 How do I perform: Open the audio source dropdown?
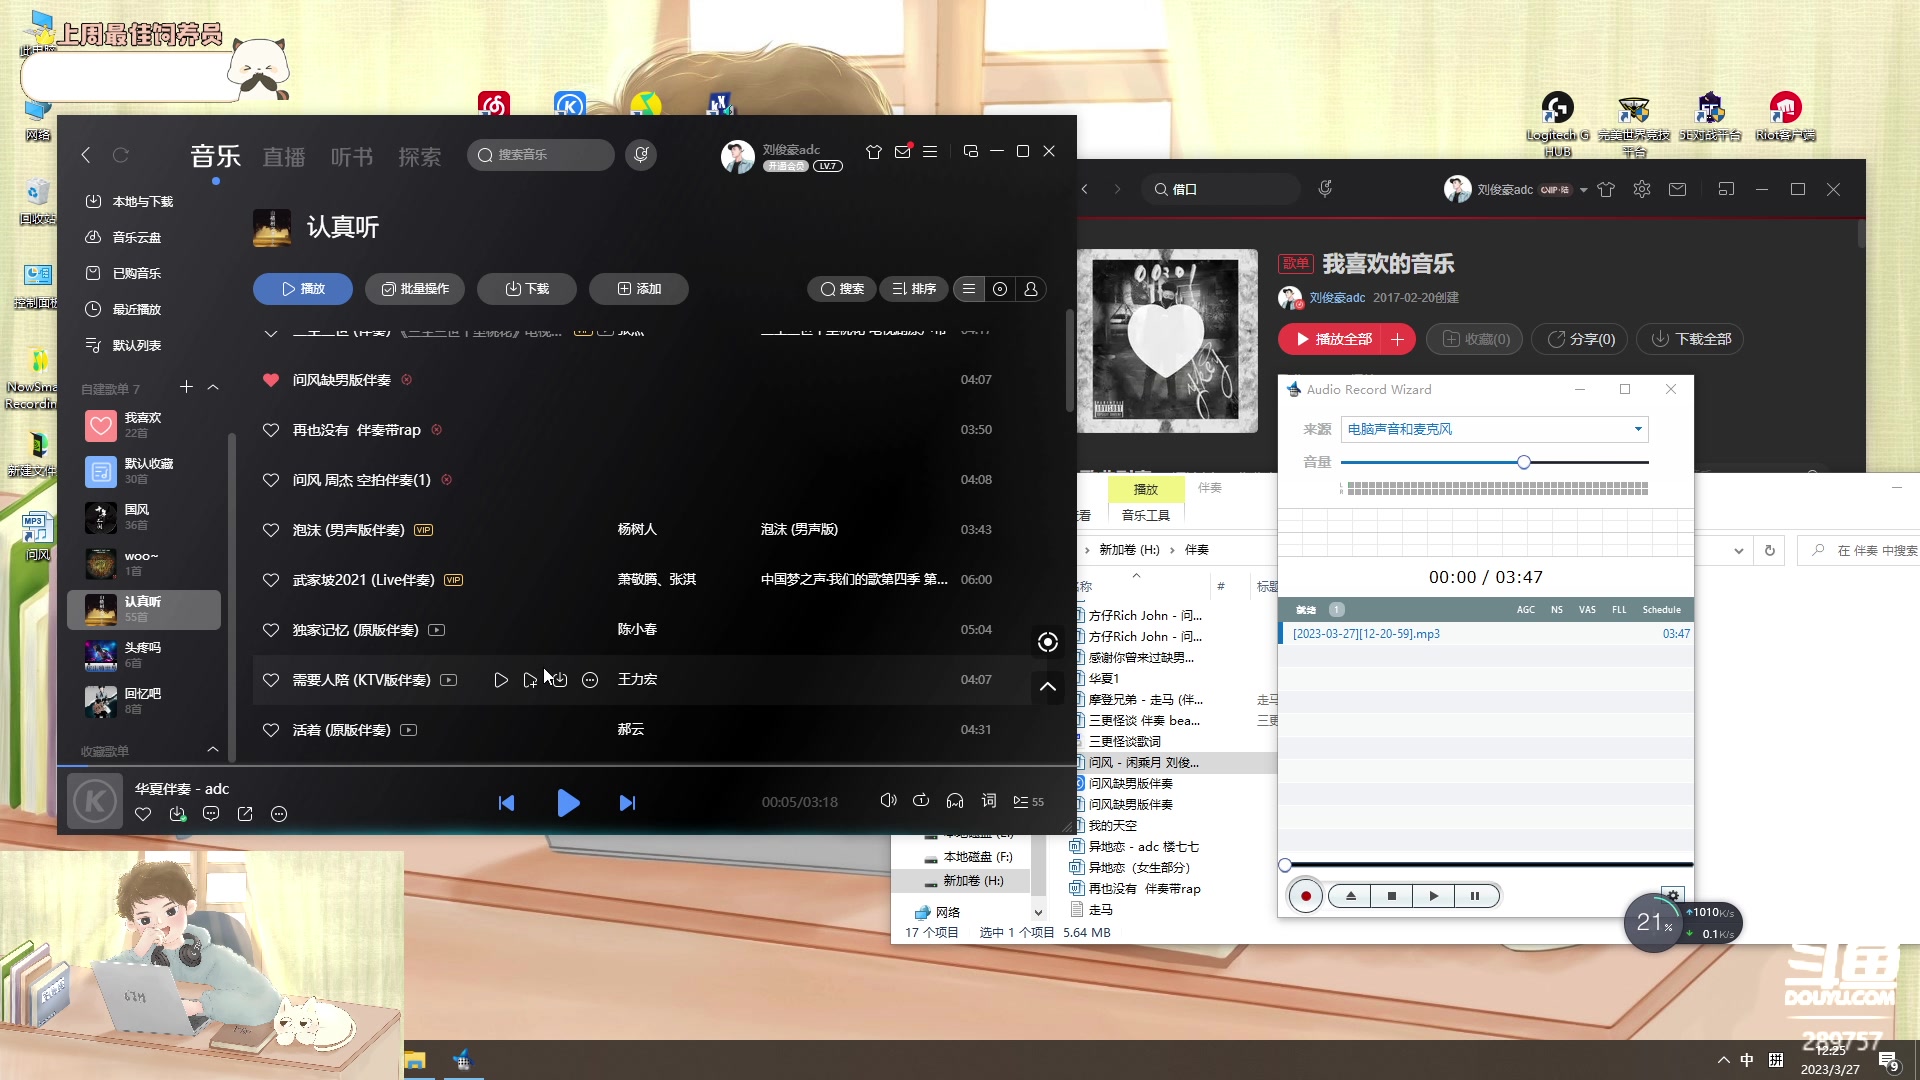pos(1637,429)
